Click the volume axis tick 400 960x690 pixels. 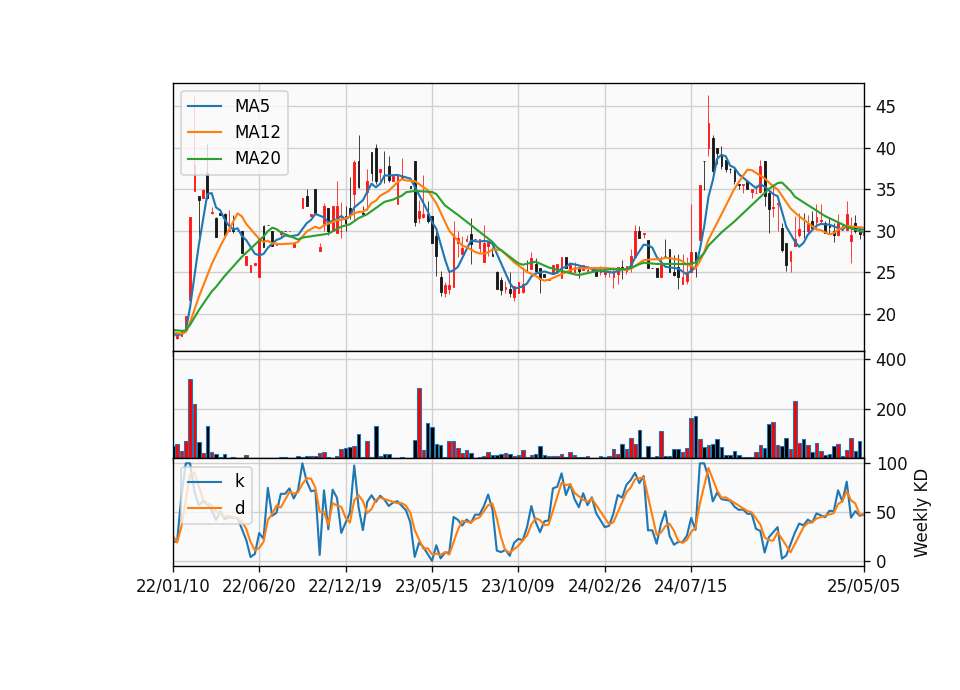click(891, 359)
